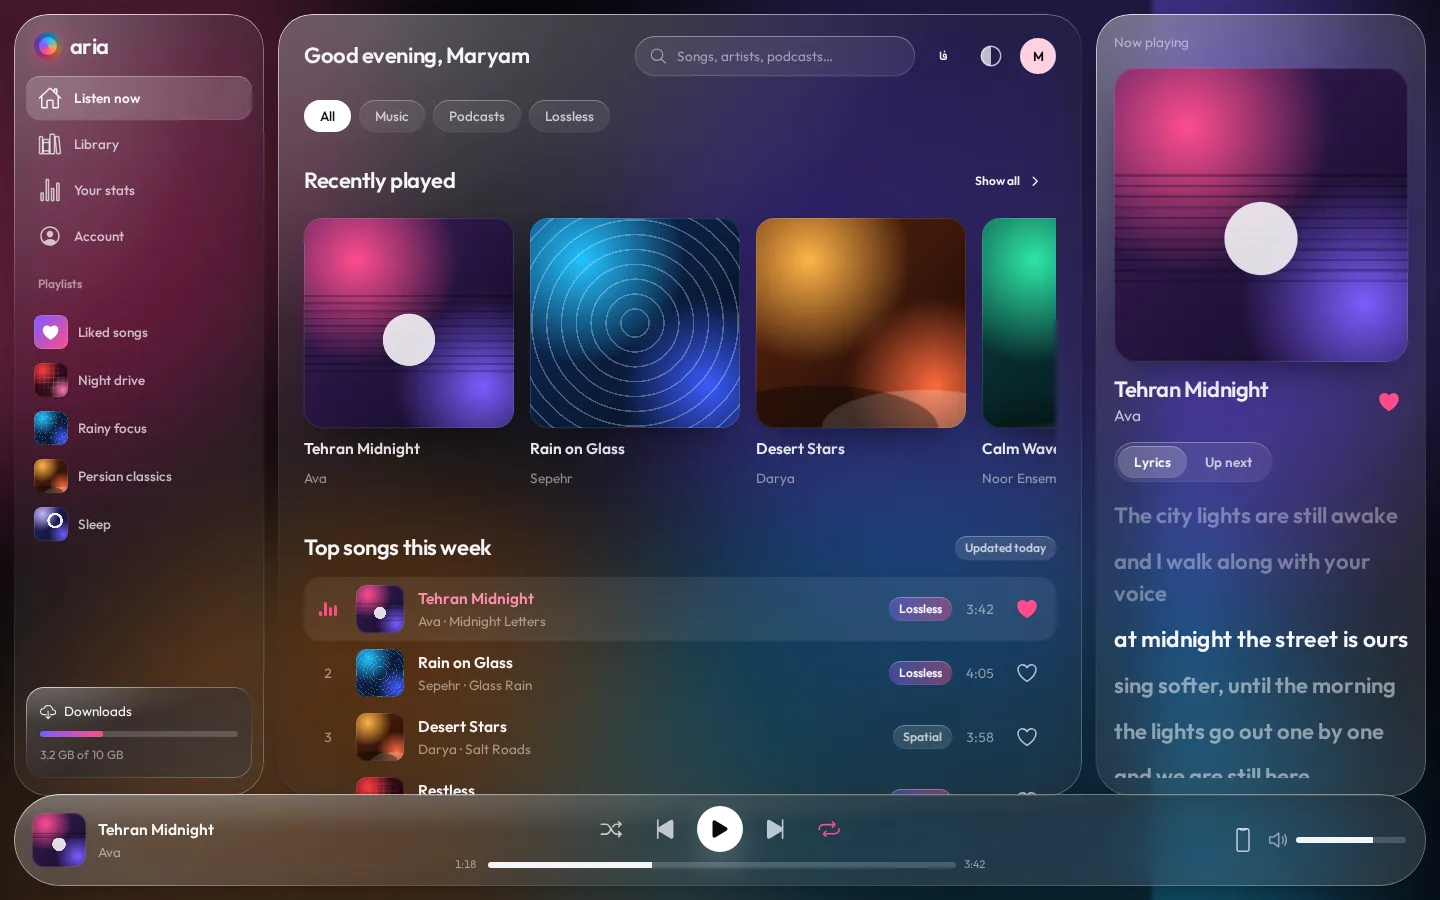Open the Sleep playlist
The height and width of the screenshot is (900, 1440).
pos(139,524)
